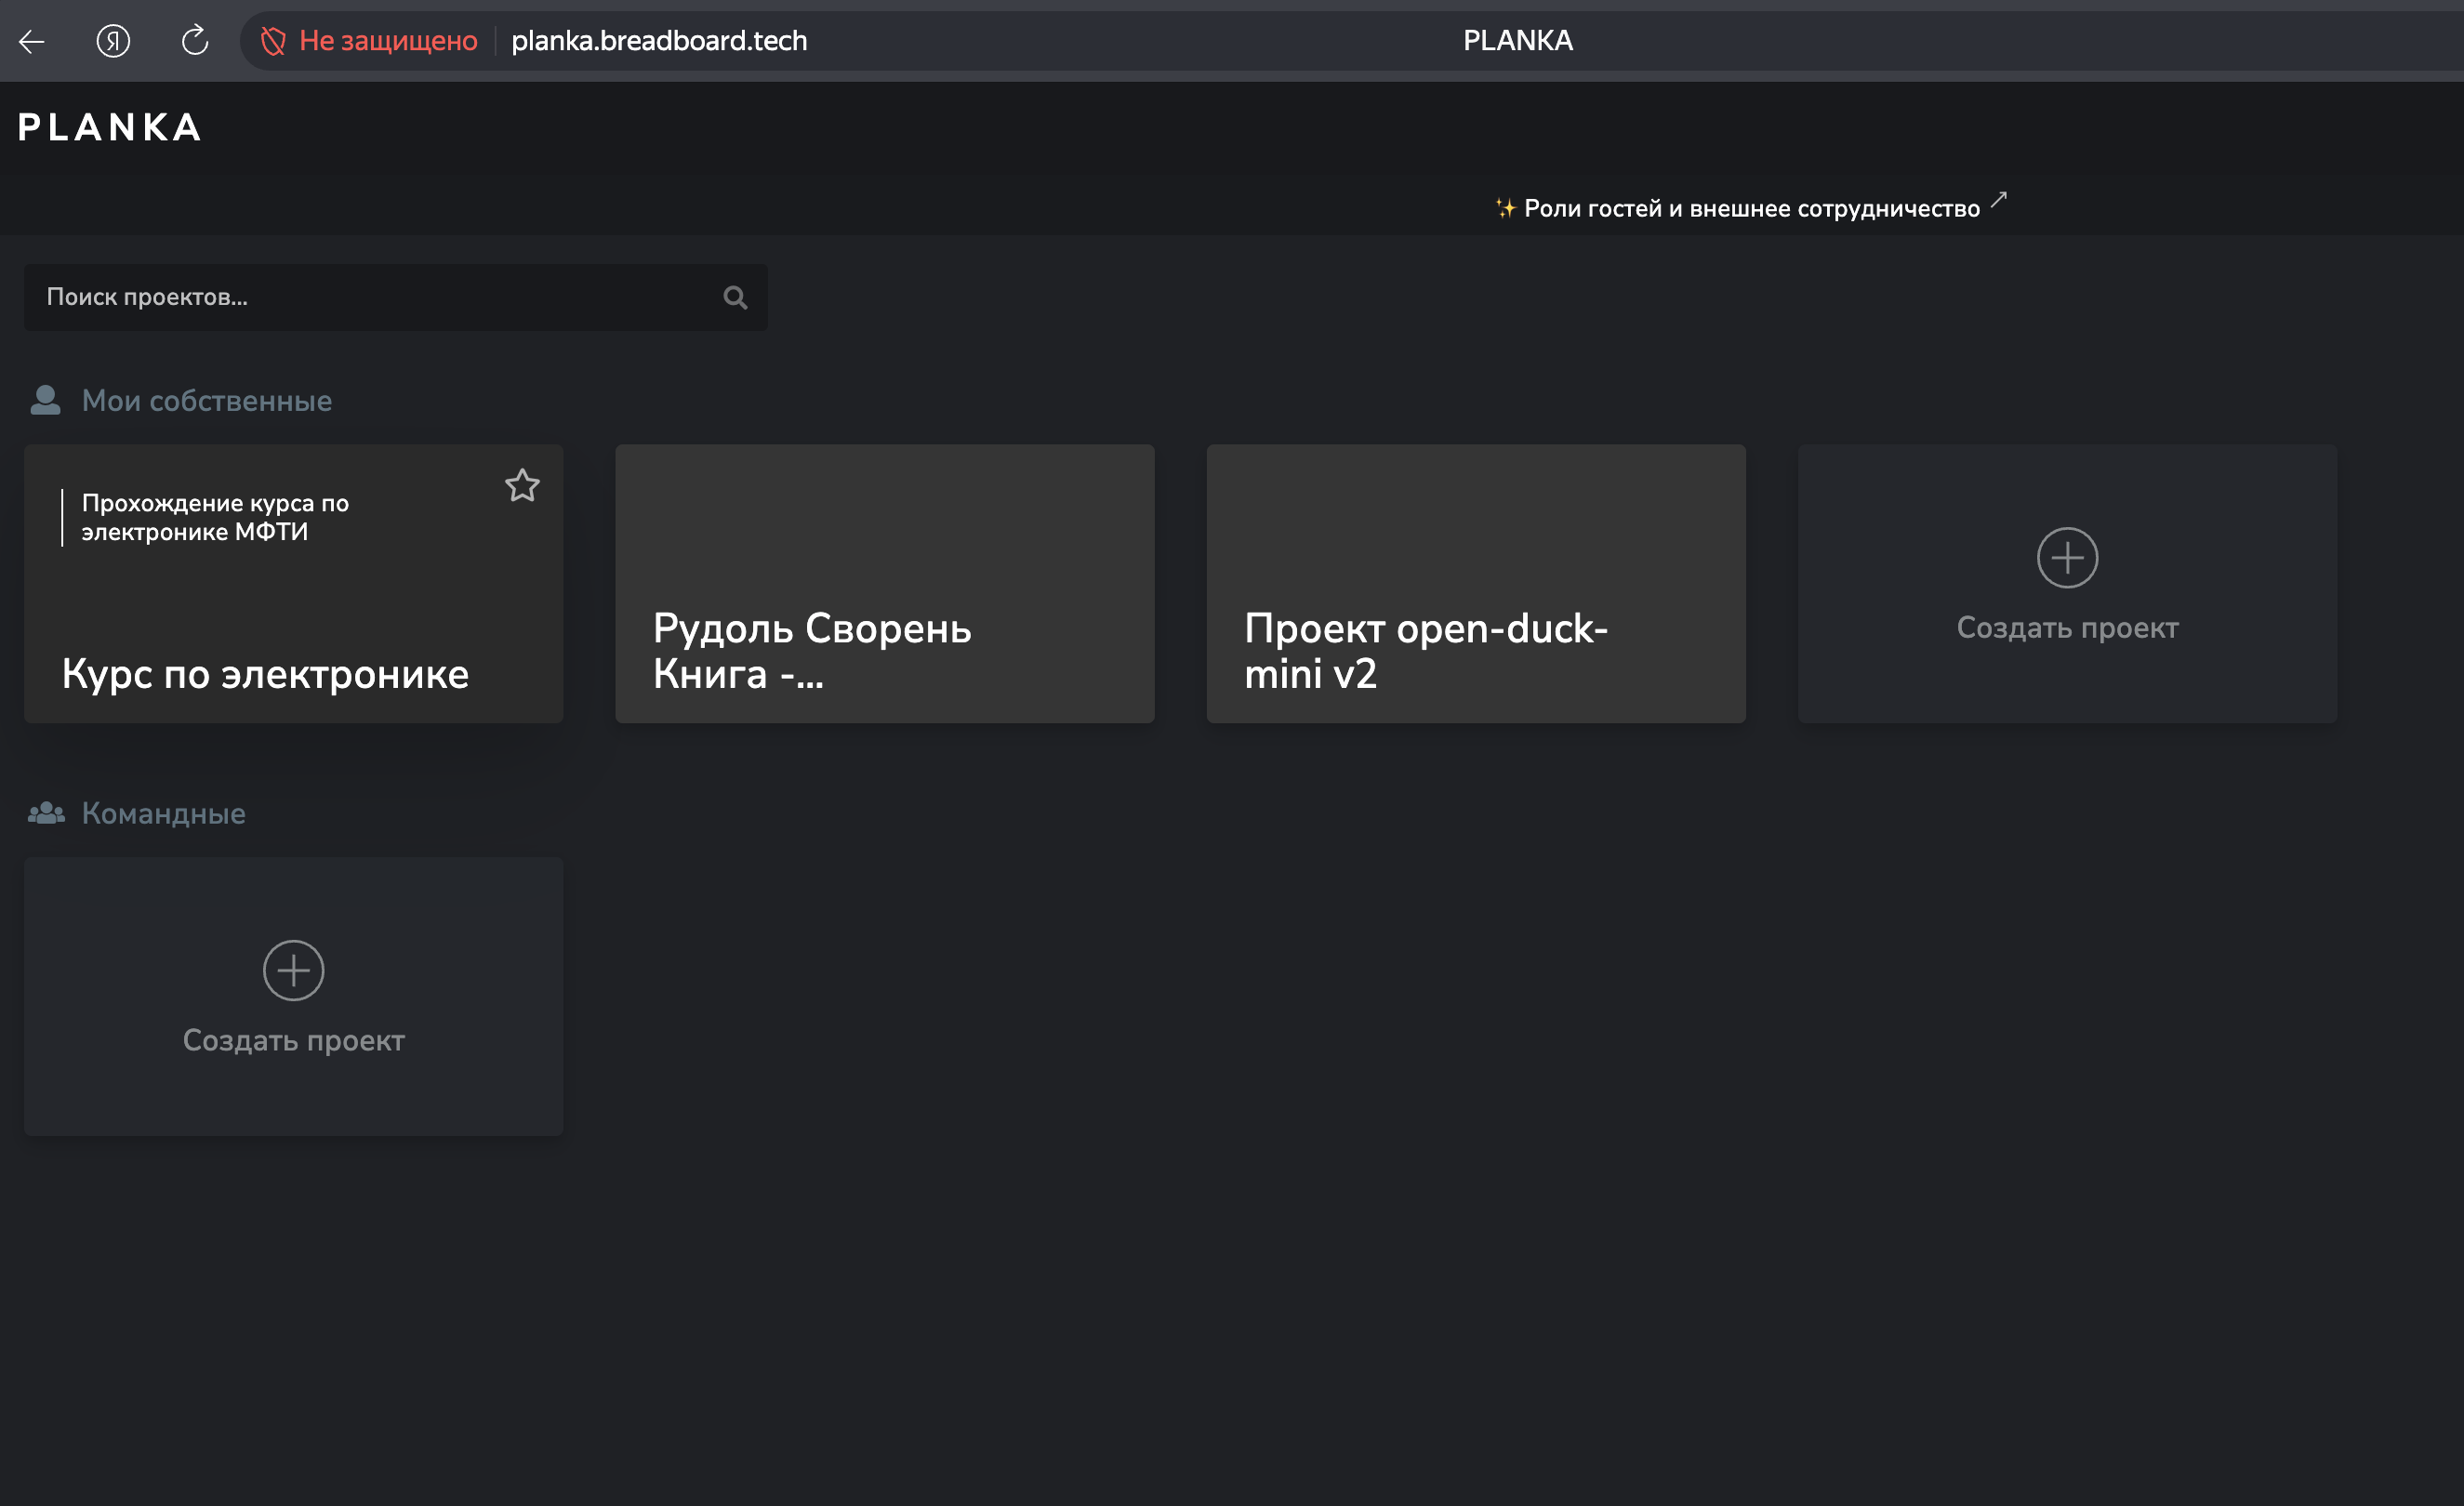
Task: Click the Прохождение курса по электронике МФТИ description
Action: (215, 517)
